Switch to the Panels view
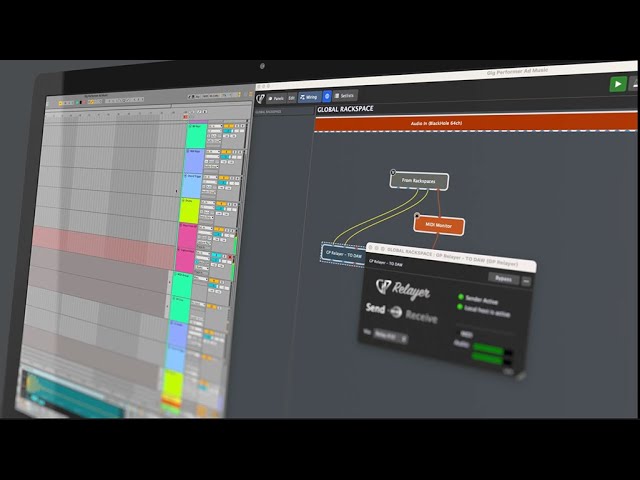Viewport: 640px width, 480px height. coord(276,98)
